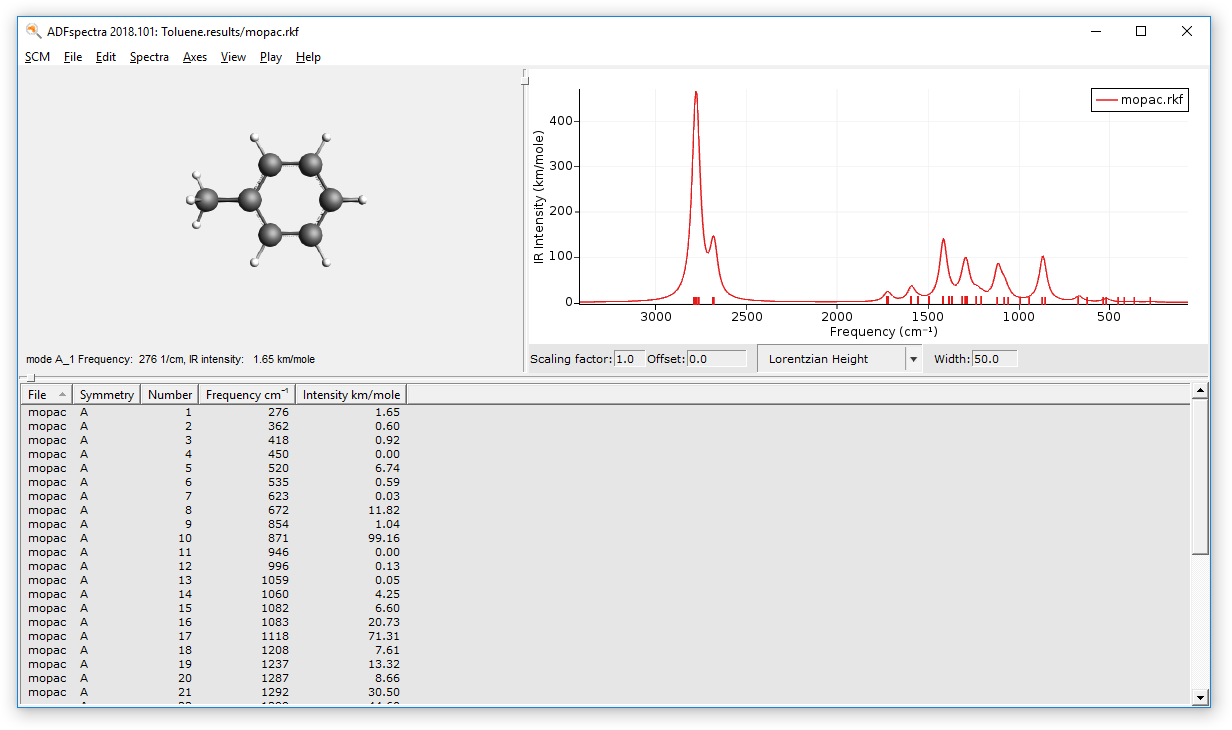Viewport: 1232px width, 730px height.
Task: Open the SCM menu
Action: click(37, 57)
